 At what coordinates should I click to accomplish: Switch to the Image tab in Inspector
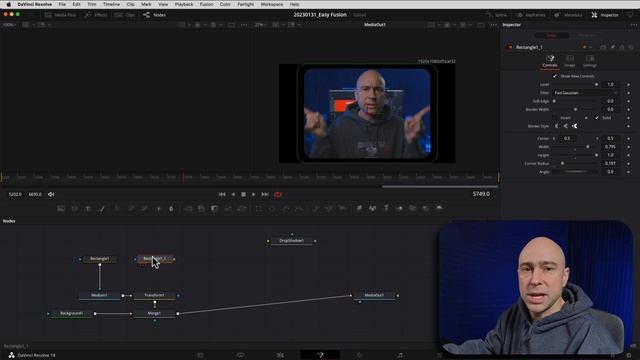coord(570,61)
